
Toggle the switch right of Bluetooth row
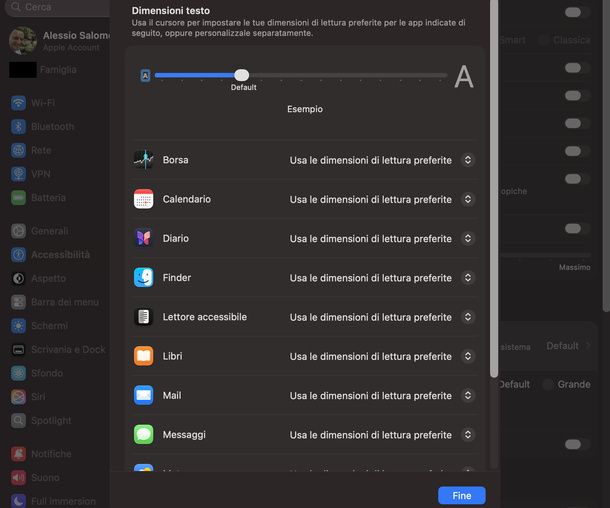[x=577, y=124]
